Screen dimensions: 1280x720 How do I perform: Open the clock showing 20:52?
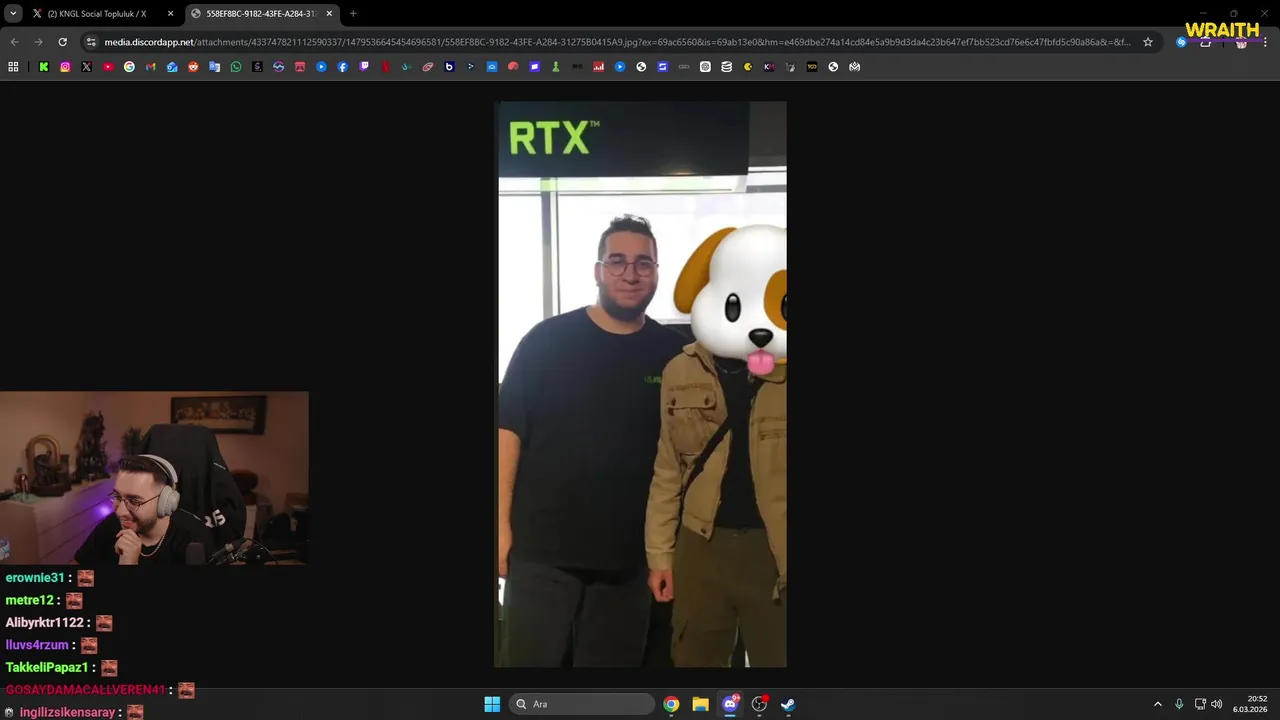coord(1250,704)
